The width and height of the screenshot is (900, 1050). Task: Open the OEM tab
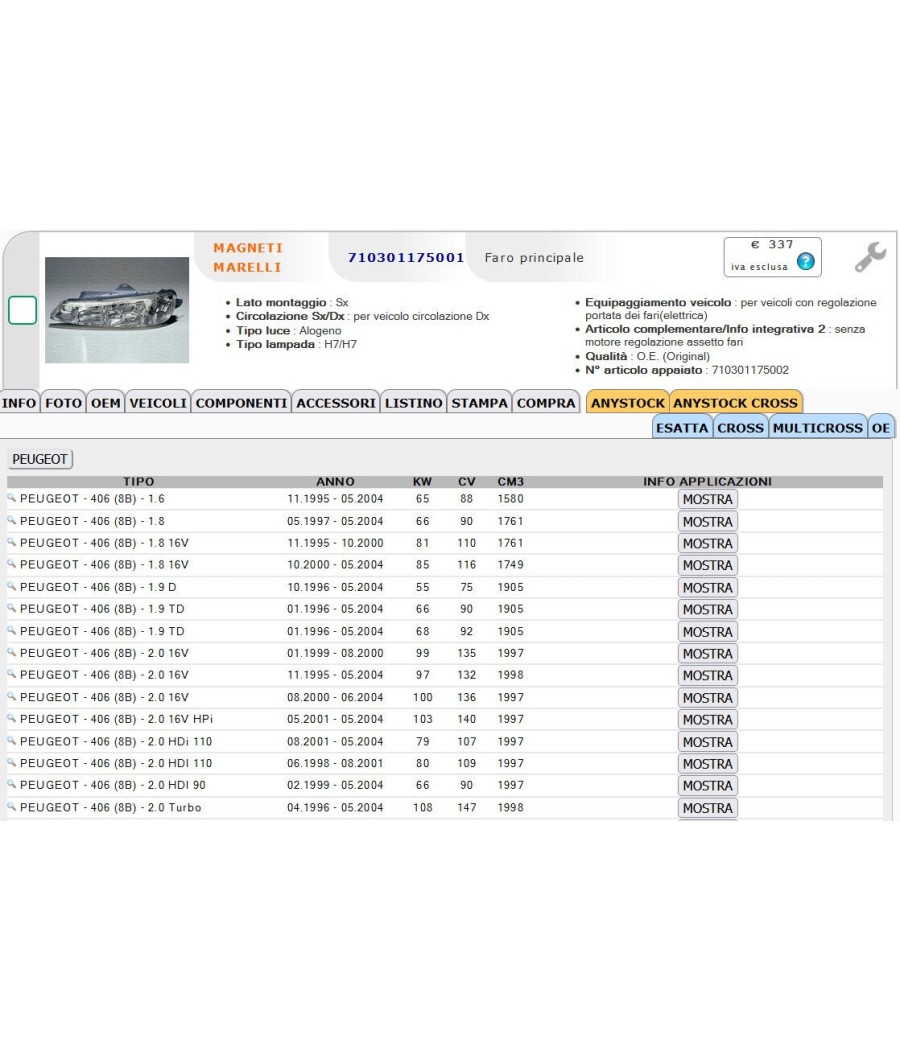point(106,402)
